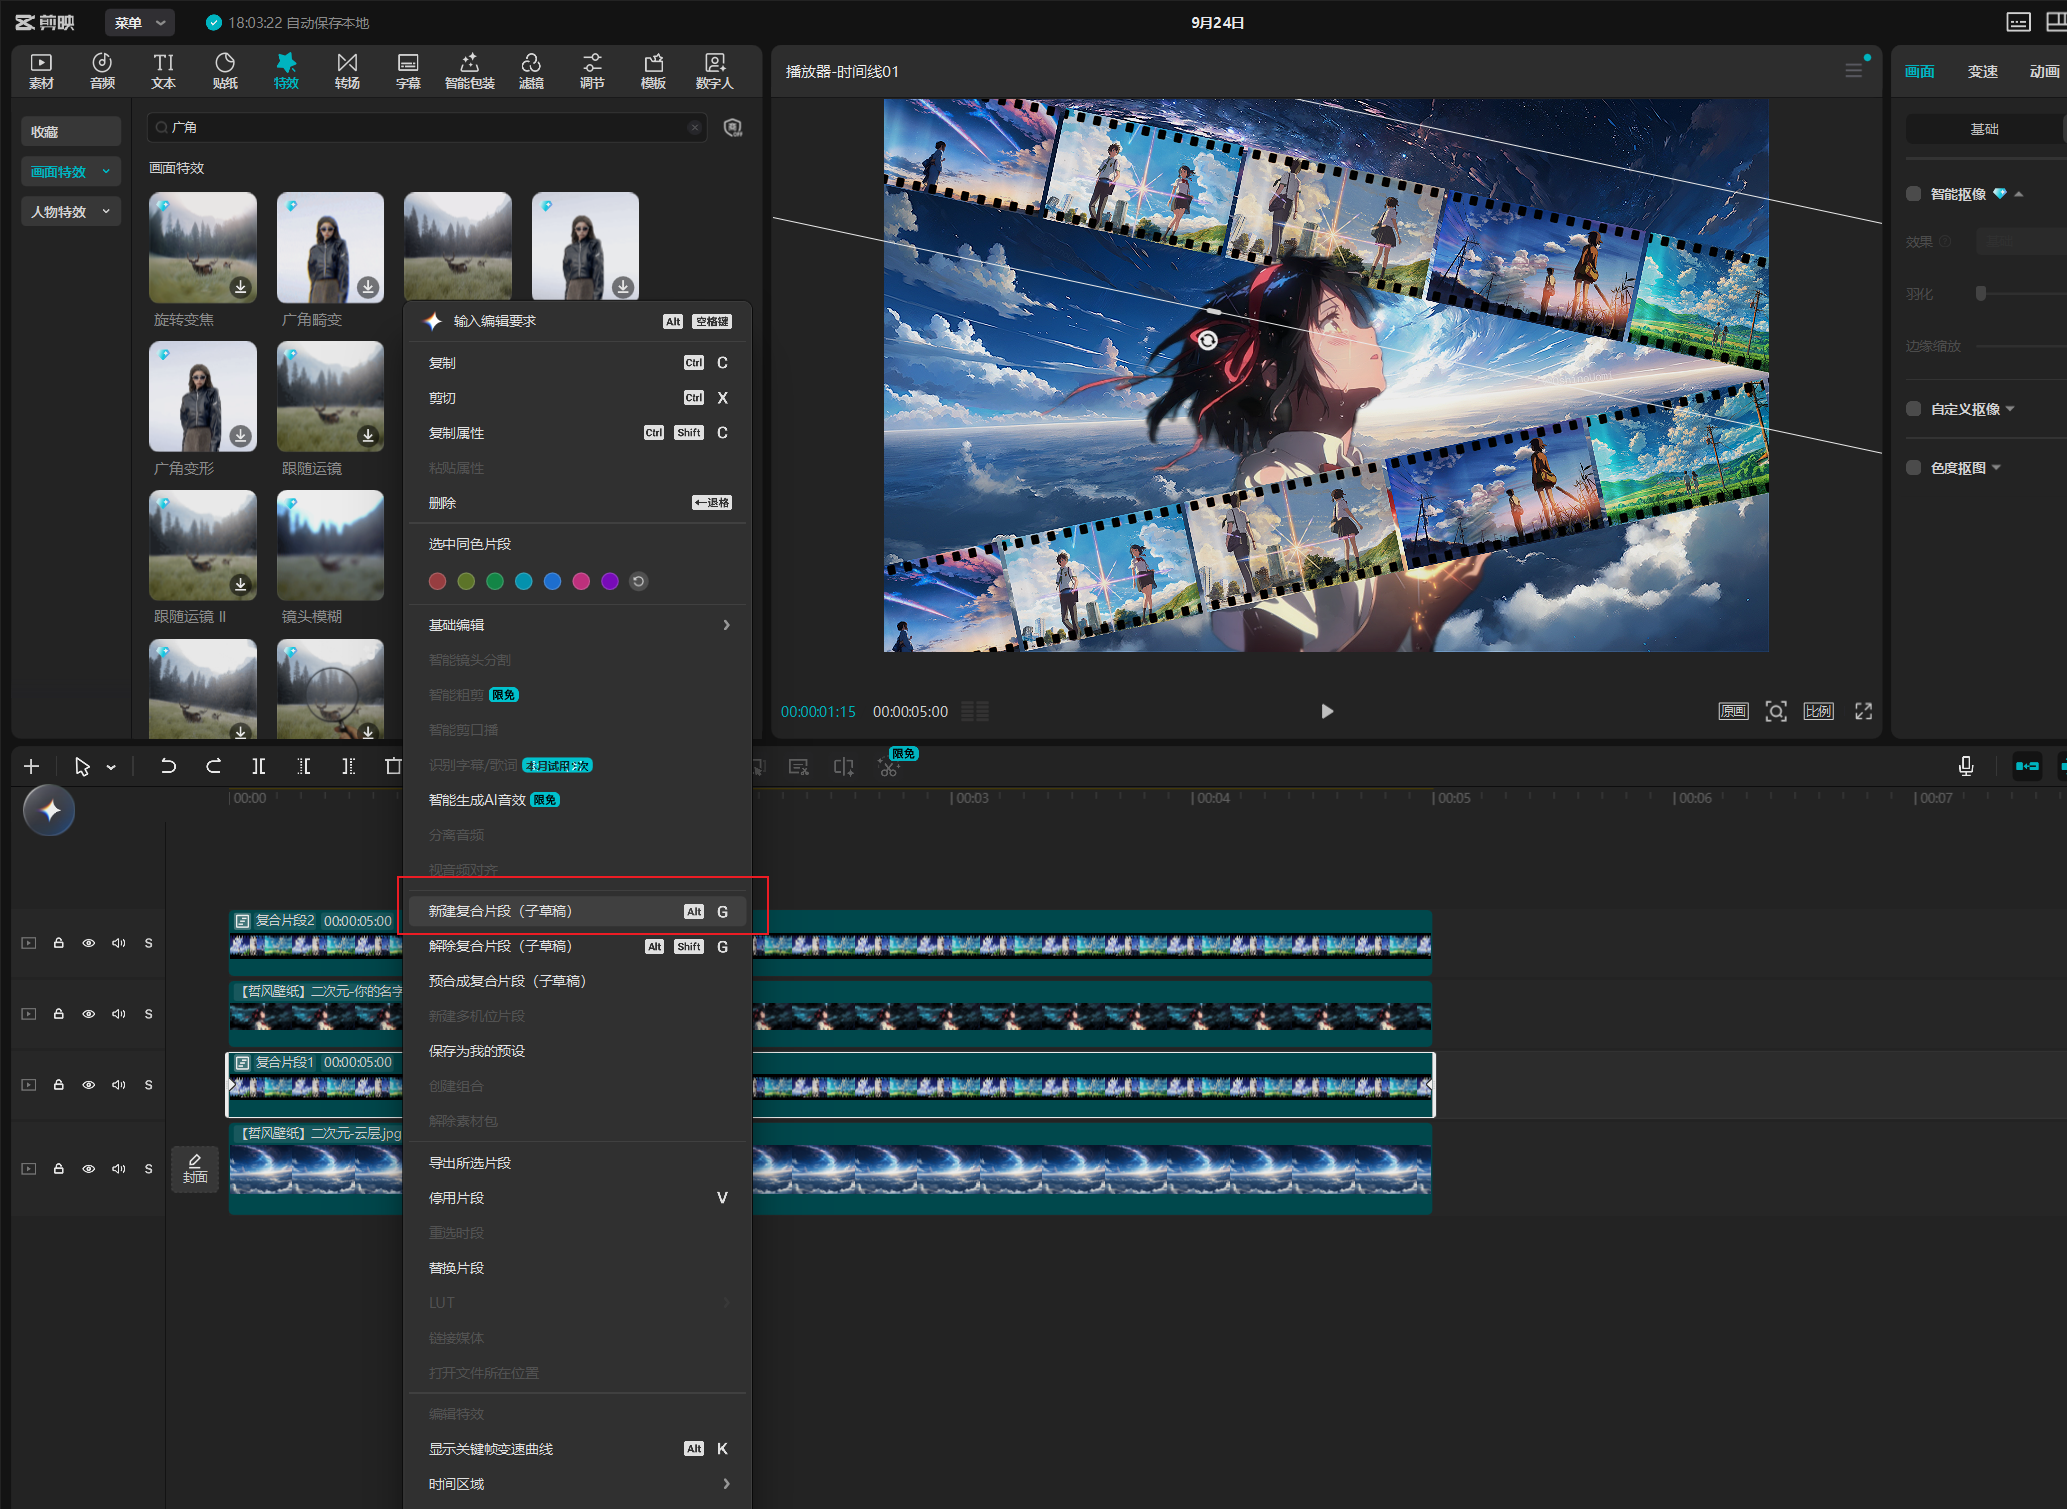The width and height of the screenshot is (2067, 1509).
Task: Toggle lock on the 复合片段1 track
Action: click(59, 1085)
